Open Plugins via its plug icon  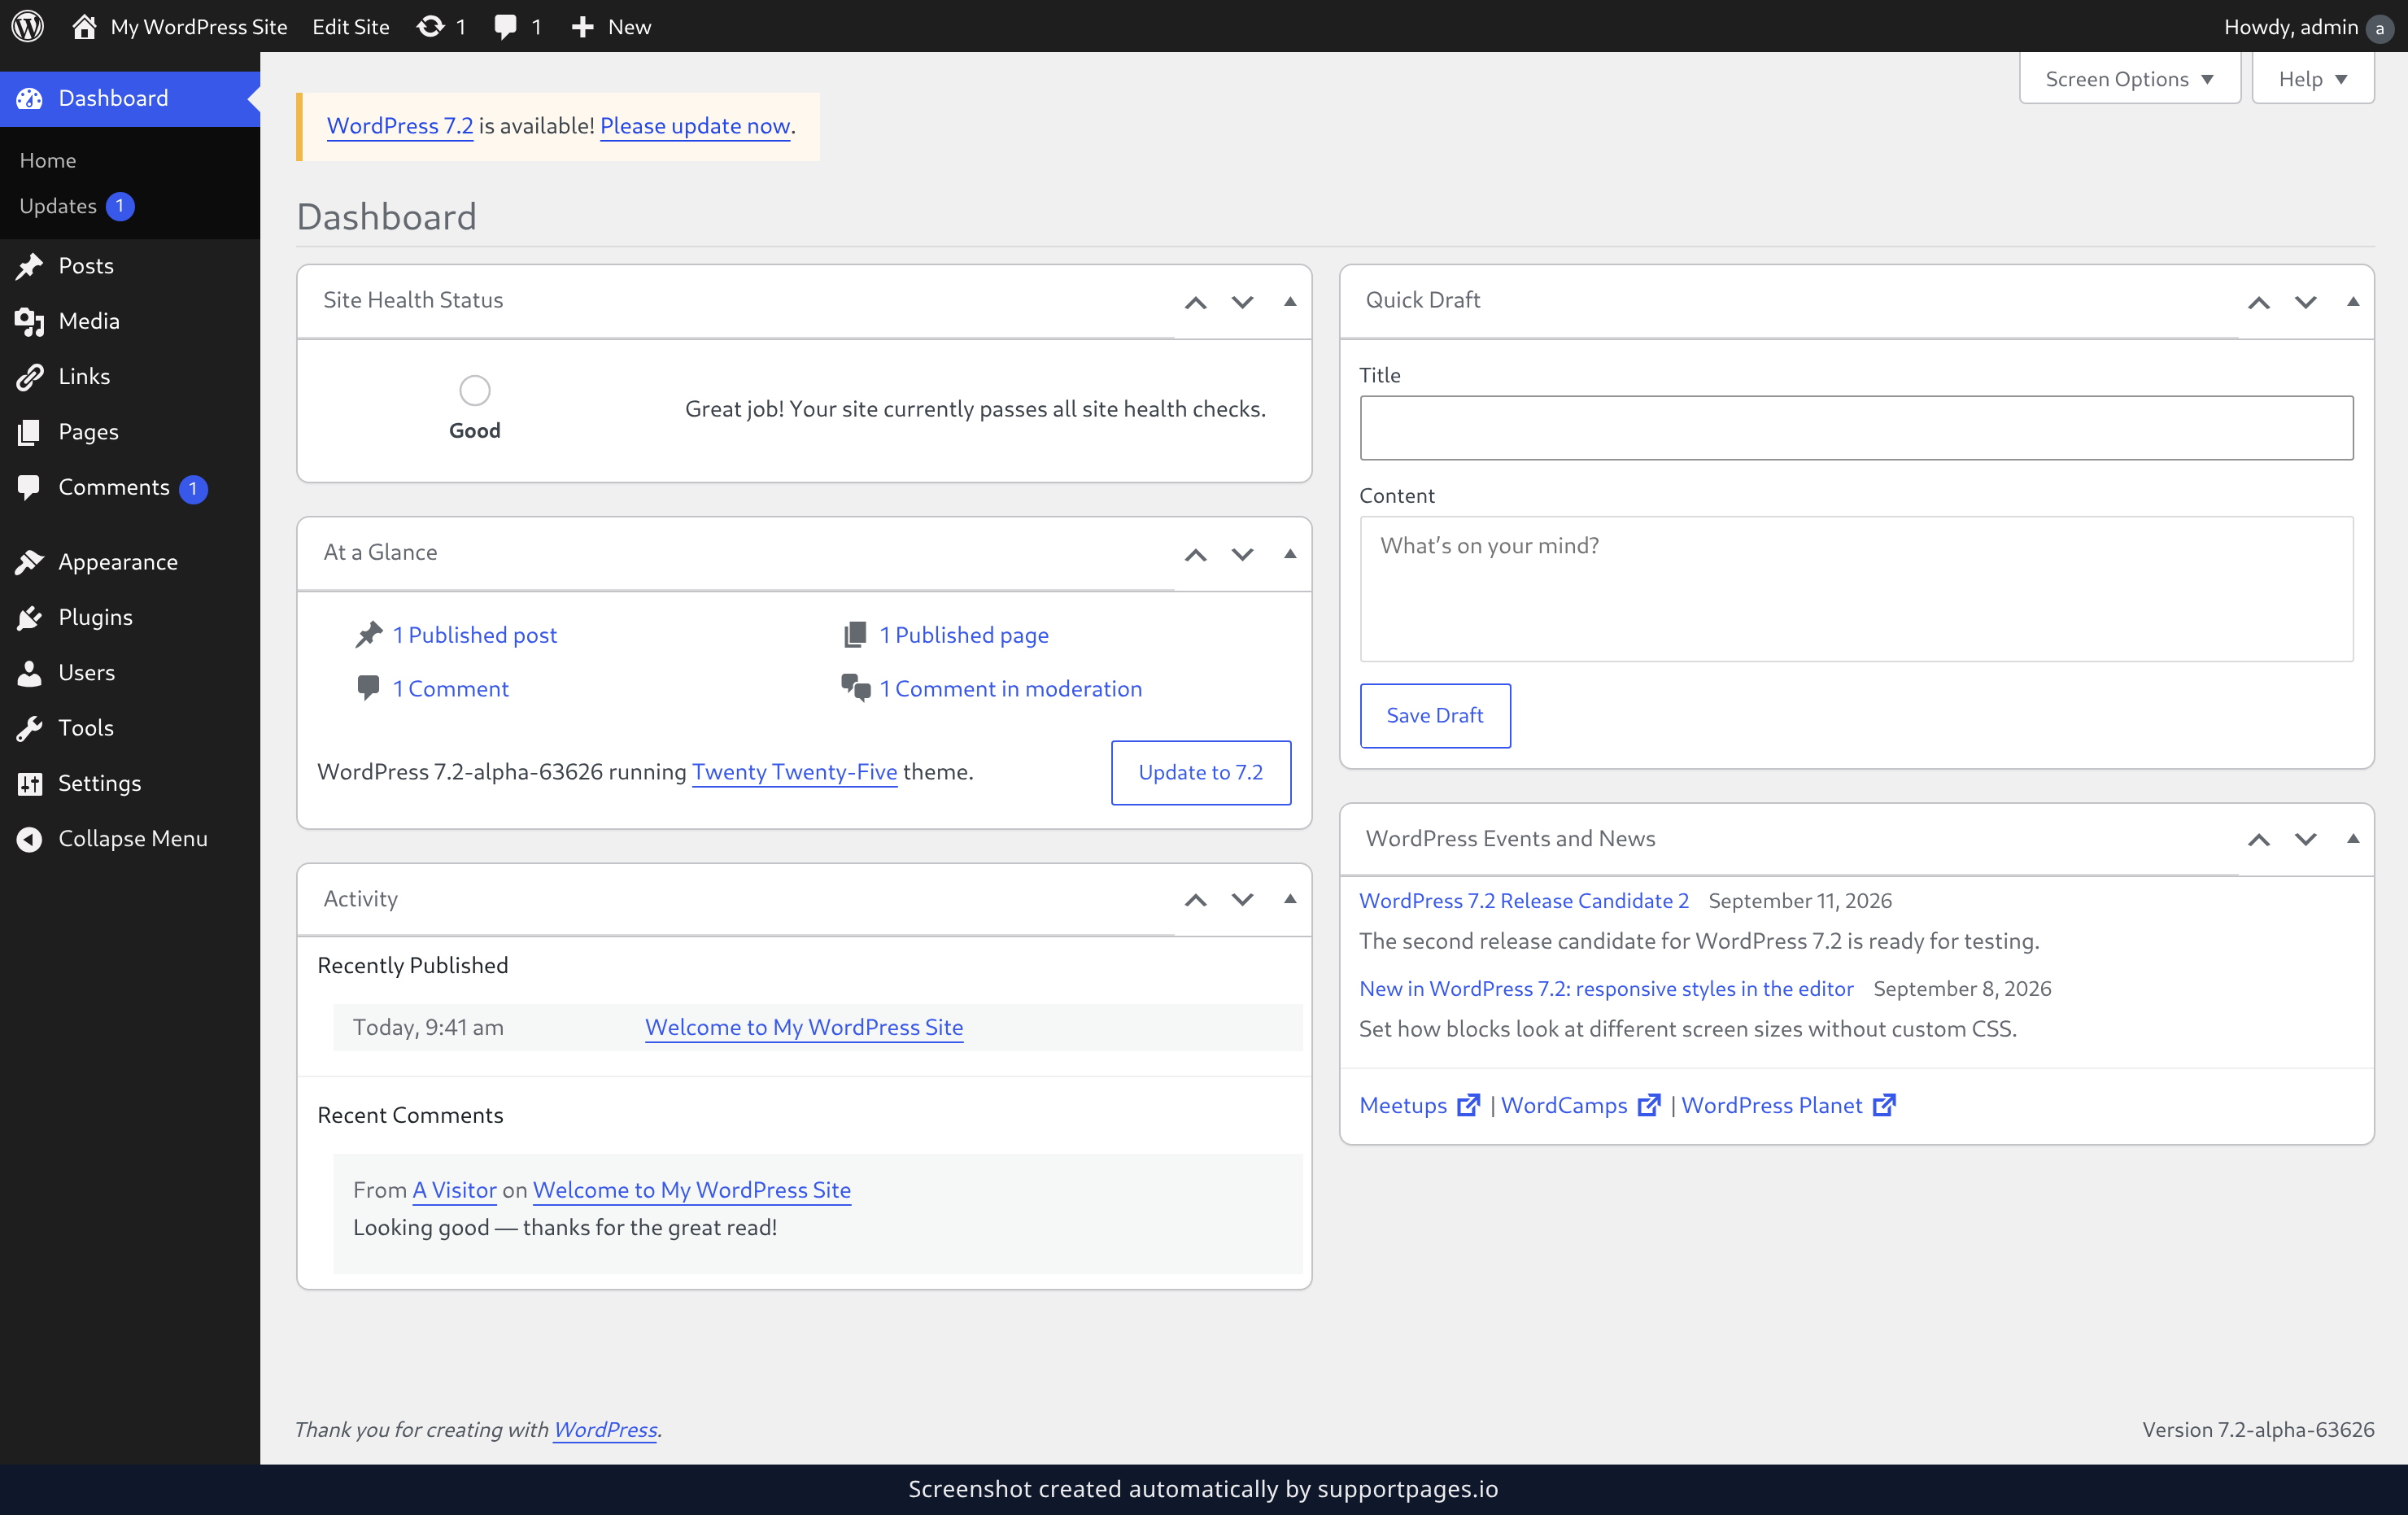pos(30,618)
